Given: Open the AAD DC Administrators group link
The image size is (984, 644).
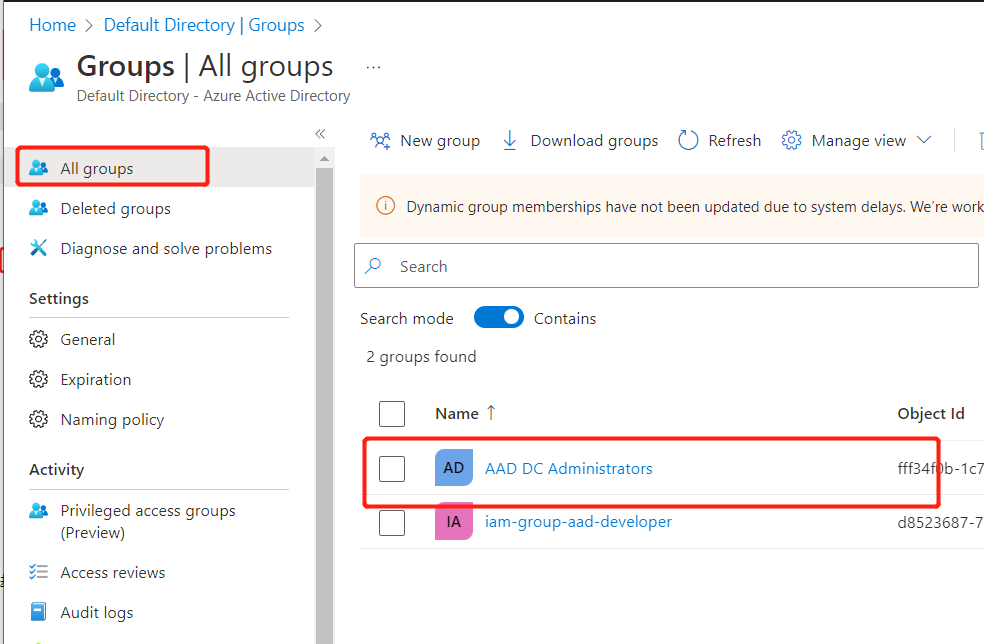Looking at the screenshot, I should [x=569, y=468].
